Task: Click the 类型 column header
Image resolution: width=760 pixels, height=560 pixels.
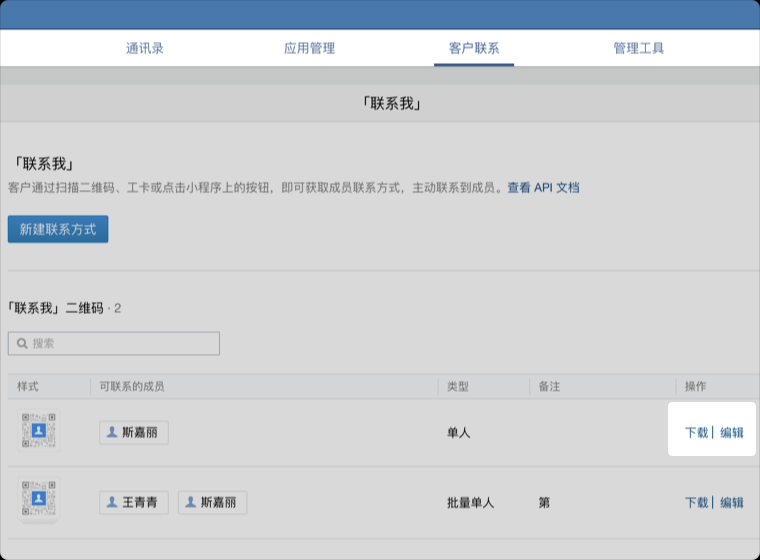Action: click(x=458, y=386)
